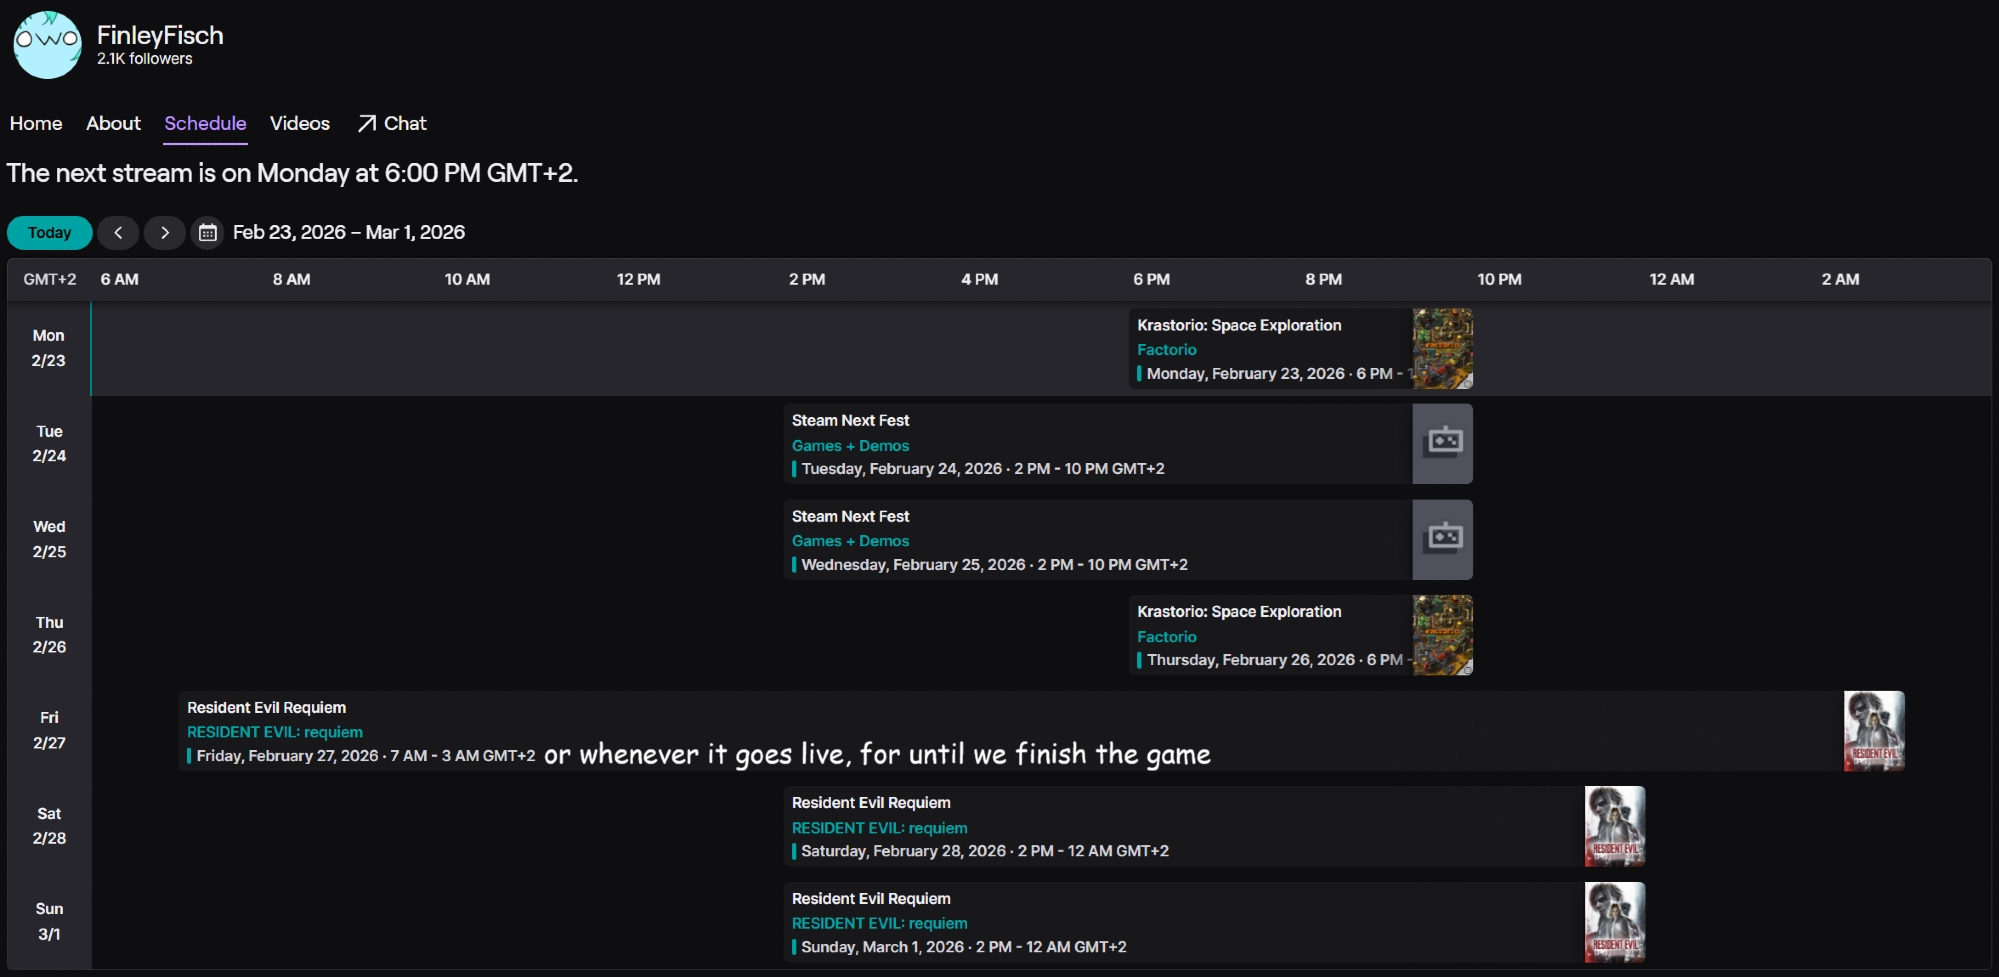Click Saturday Resident Evil Requiem cover art

pyautogui.click(x=1614, y=826)
